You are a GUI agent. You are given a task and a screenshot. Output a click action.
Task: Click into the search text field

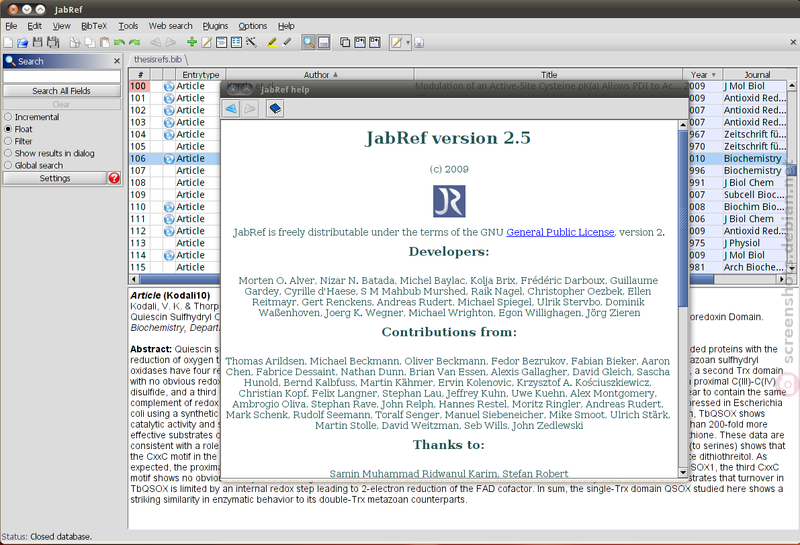62,77
